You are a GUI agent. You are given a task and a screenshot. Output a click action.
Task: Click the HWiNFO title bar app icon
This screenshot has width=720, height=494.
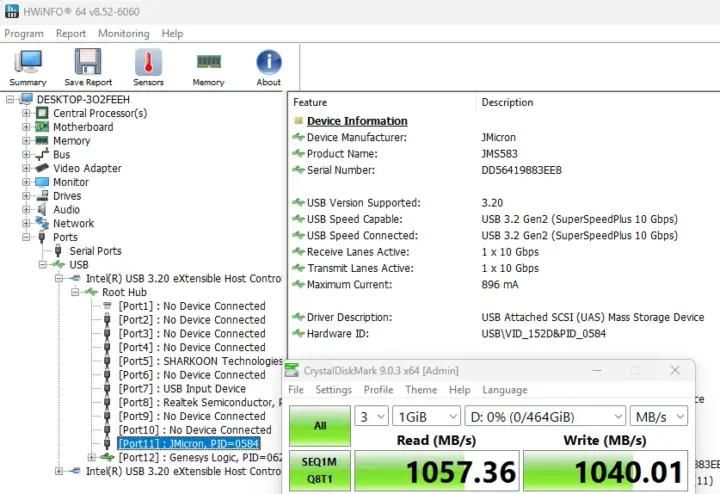(12, 11)
